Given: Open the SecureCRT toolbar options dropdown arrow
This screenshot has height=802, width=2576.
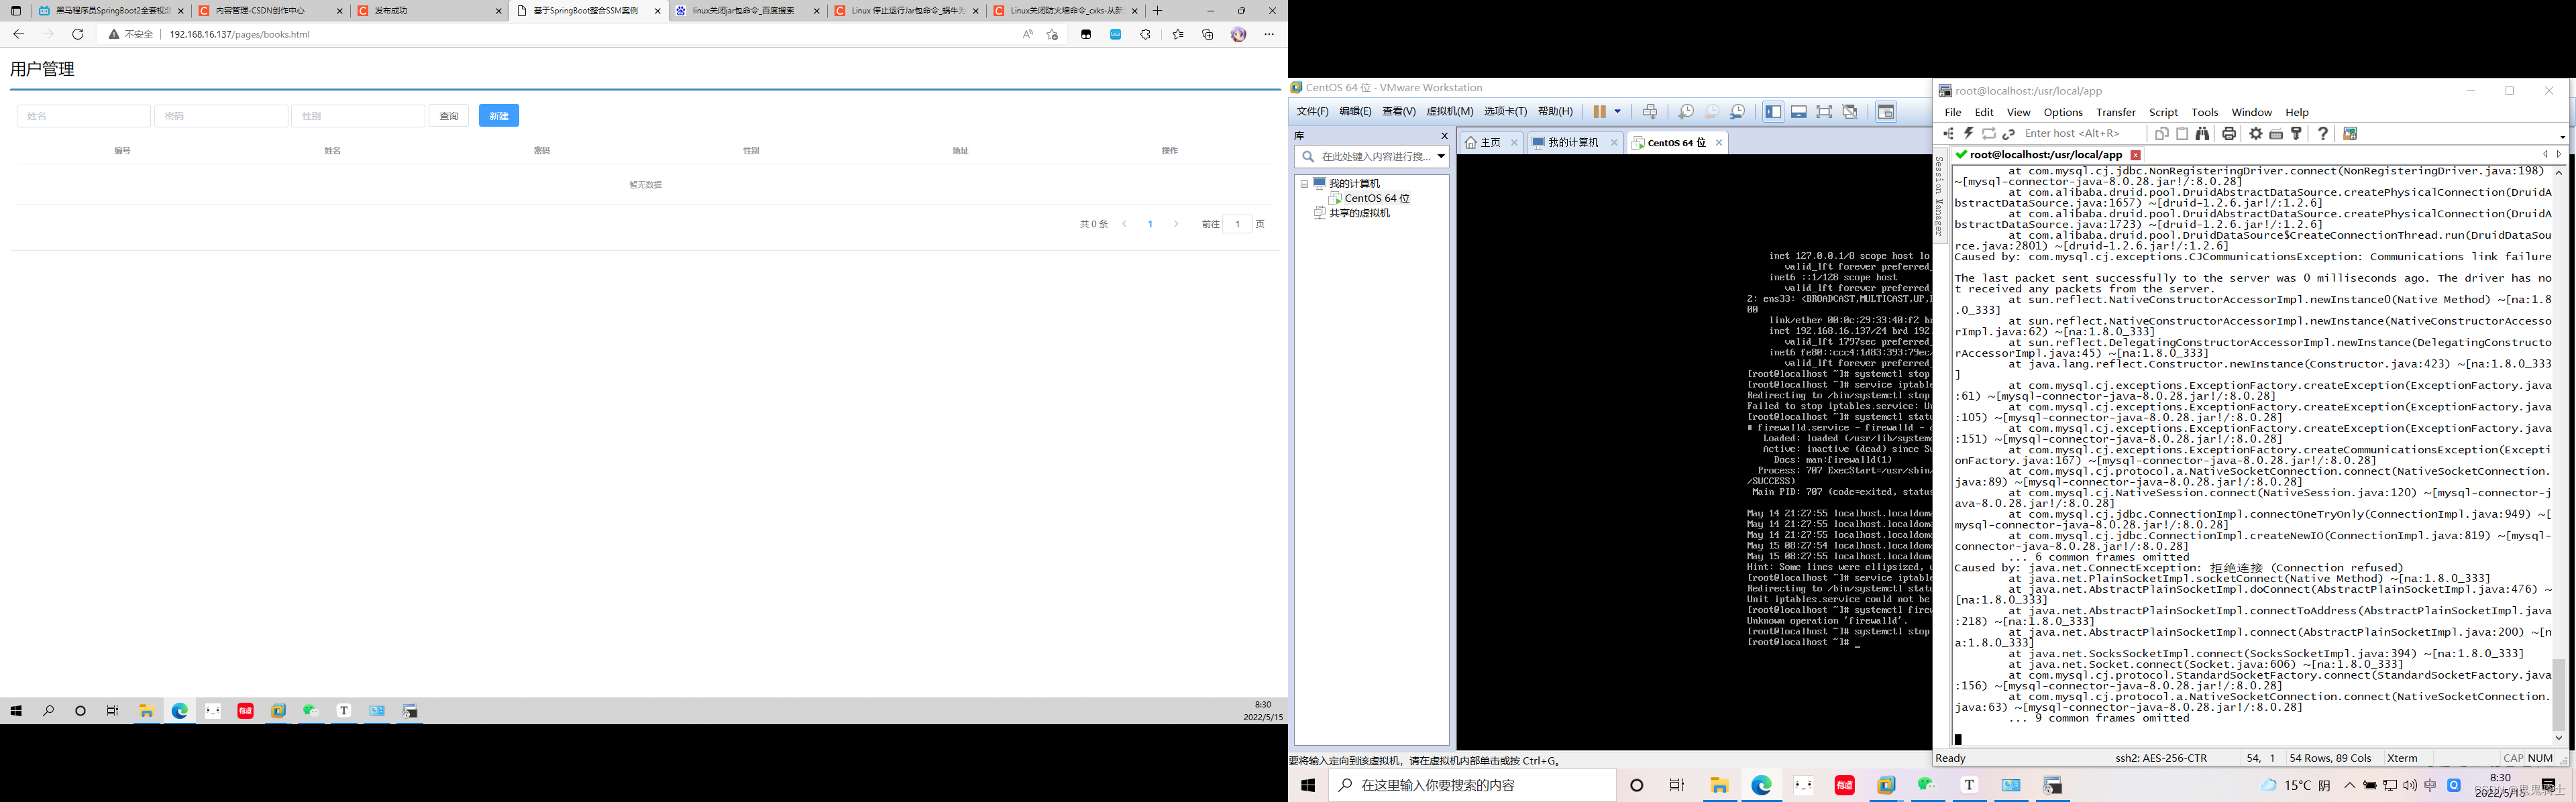Looking at the screenshot, I should pyautogui.click(x=2562, y=137).
